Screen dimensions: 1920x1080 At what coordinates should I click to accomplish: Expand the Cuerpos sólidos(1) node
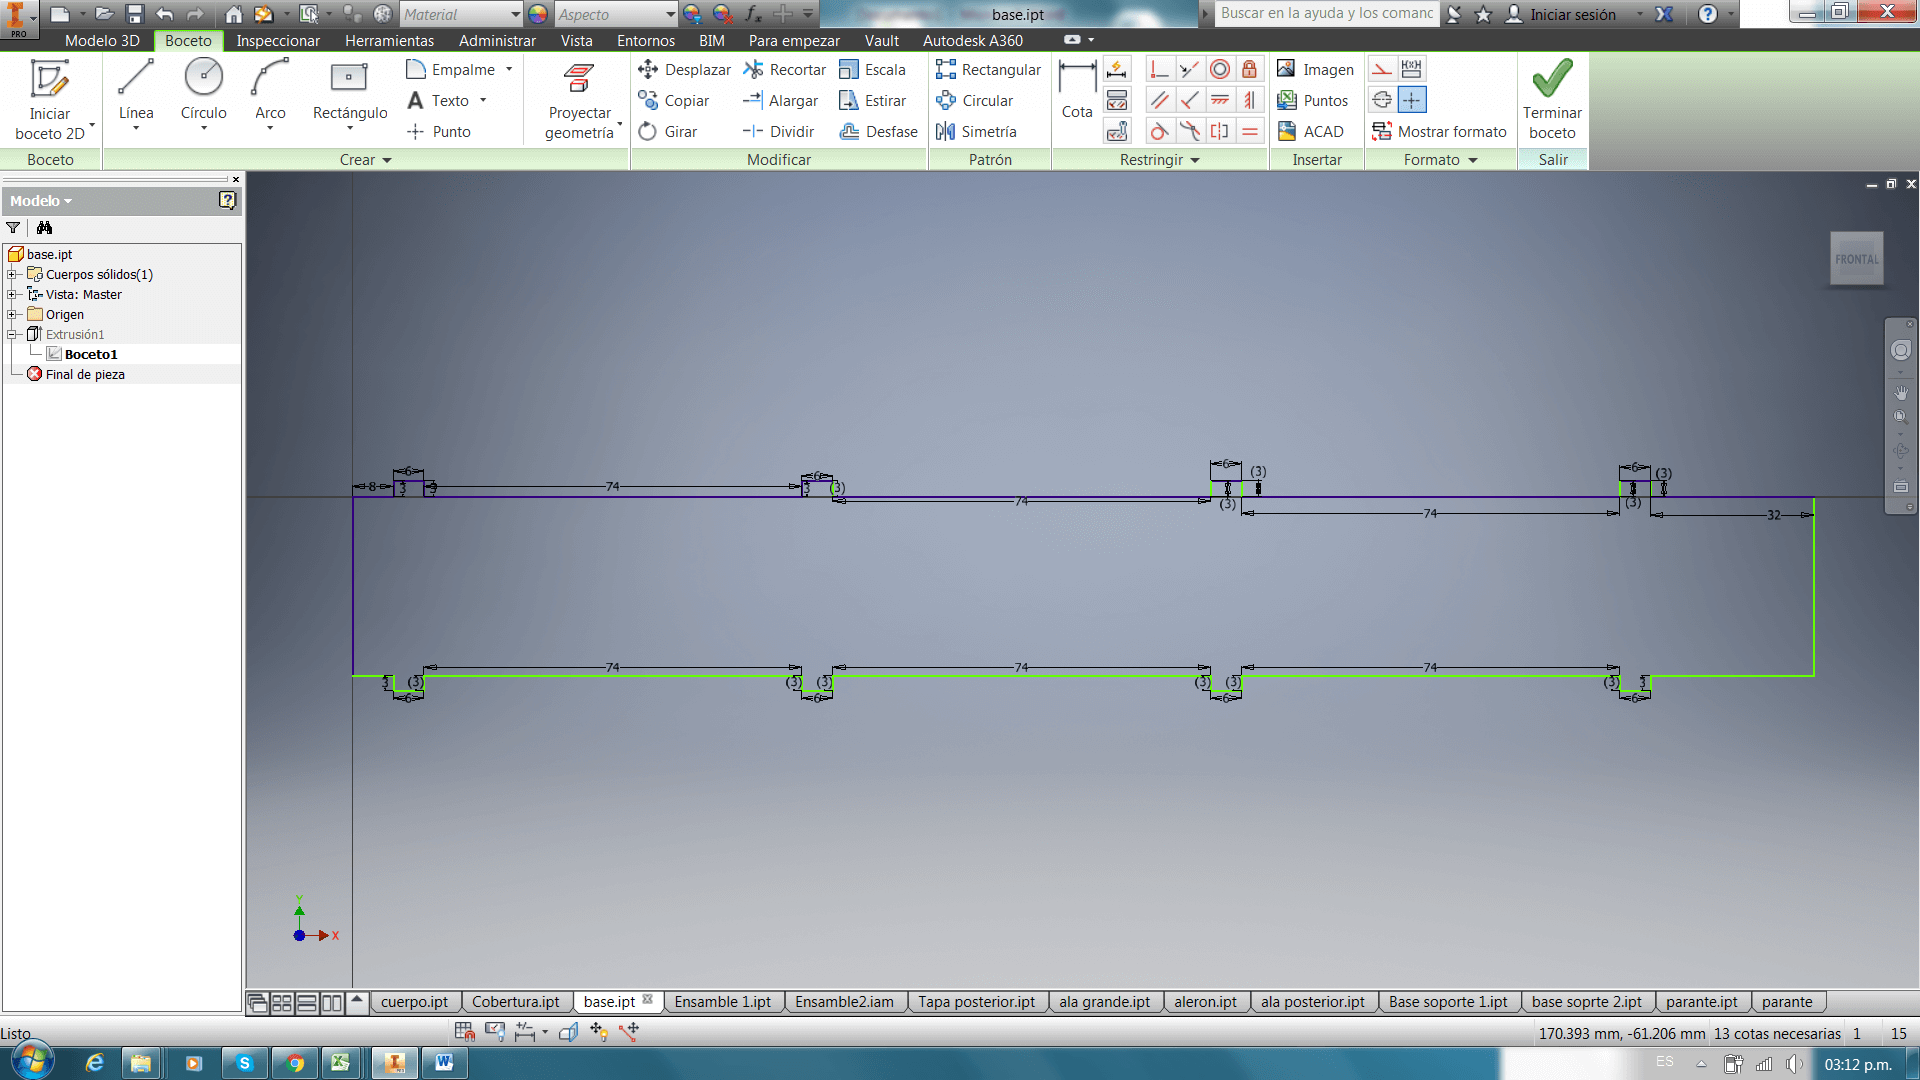click(x=12, y=274)
